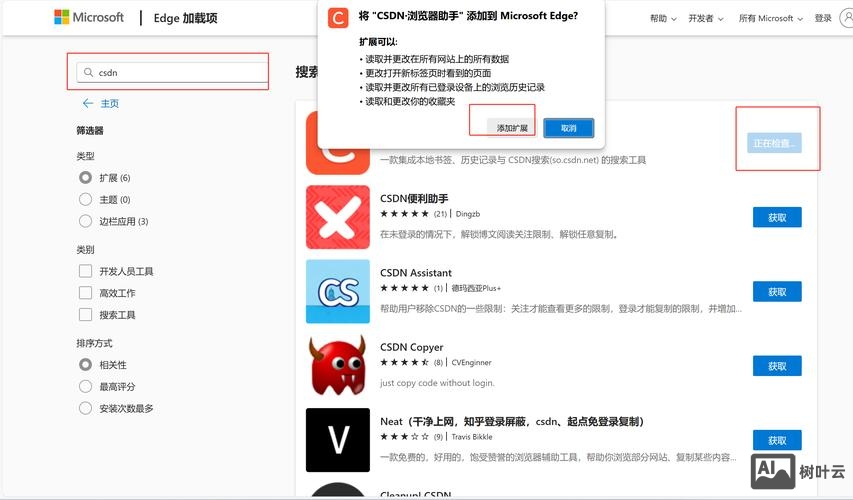Sort by 最高评分
The height and width of the screenshot is (500, 853).
85,386
